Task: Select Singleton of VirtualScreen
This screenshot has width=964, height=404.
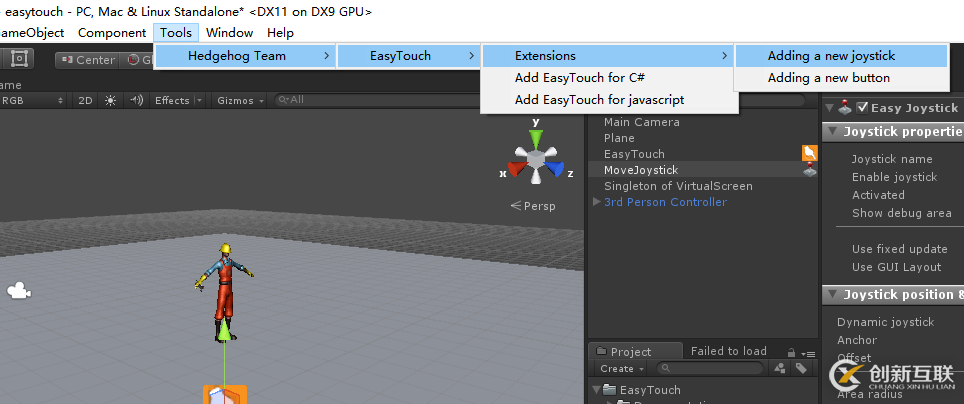Action: (x=678, y=186)
